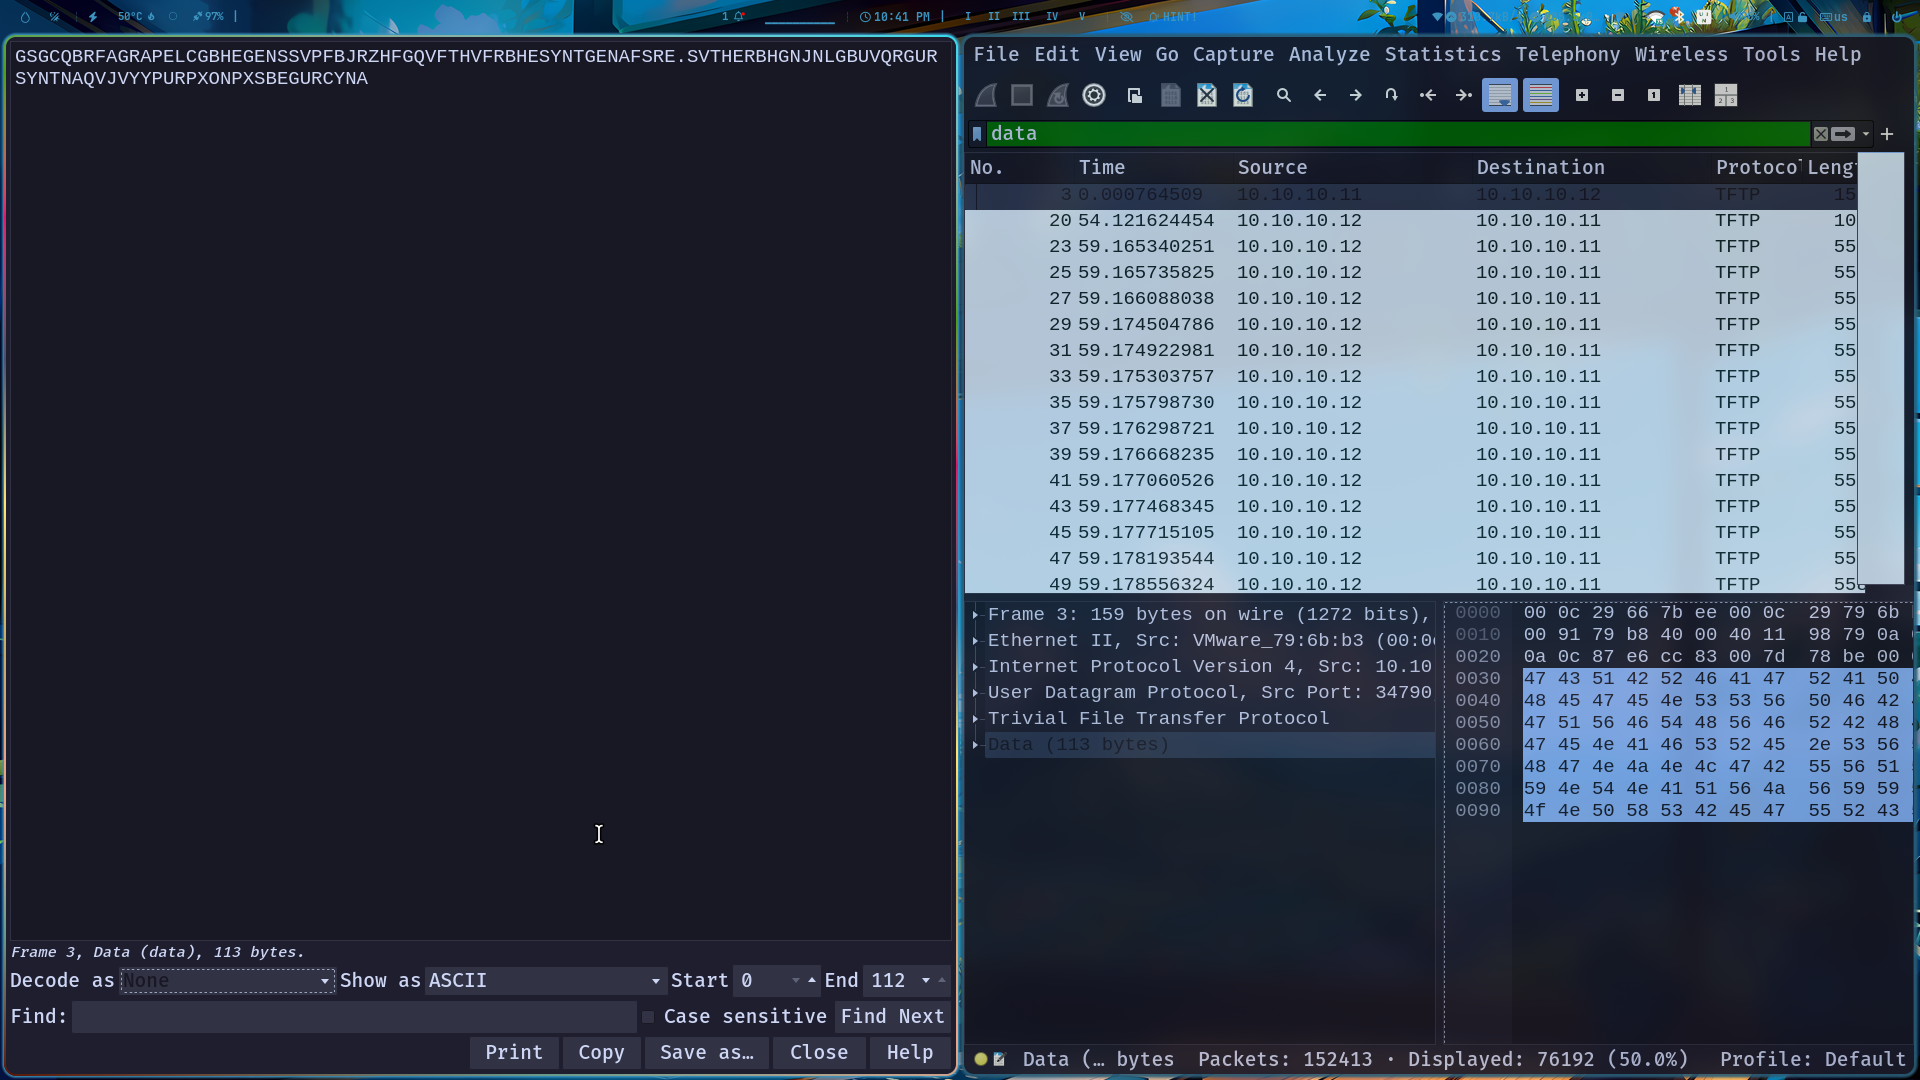1920x1080 pixels.
Task: Open the Telephony menu
Action: click(x=1568, y=54)
